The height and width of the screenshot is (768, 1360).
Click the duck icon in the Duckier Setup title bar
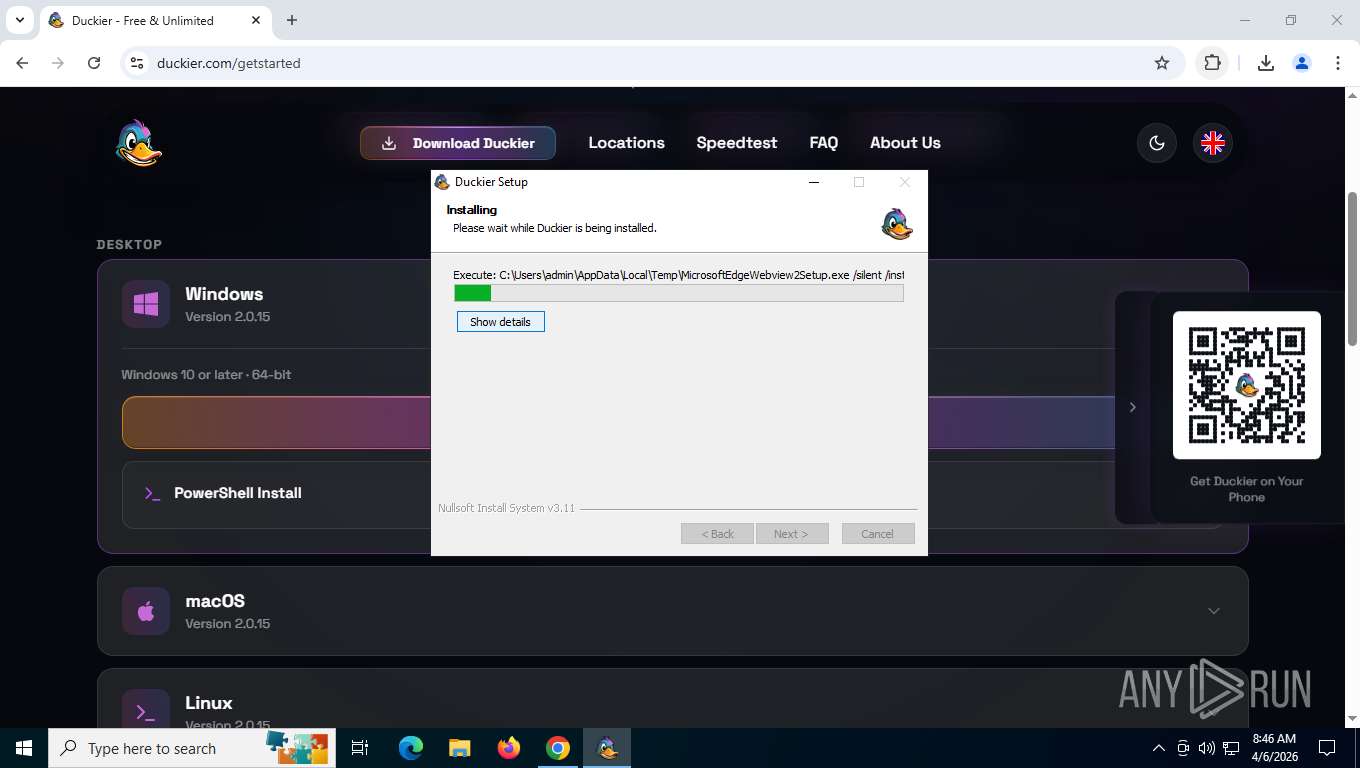tap(442, 182)
